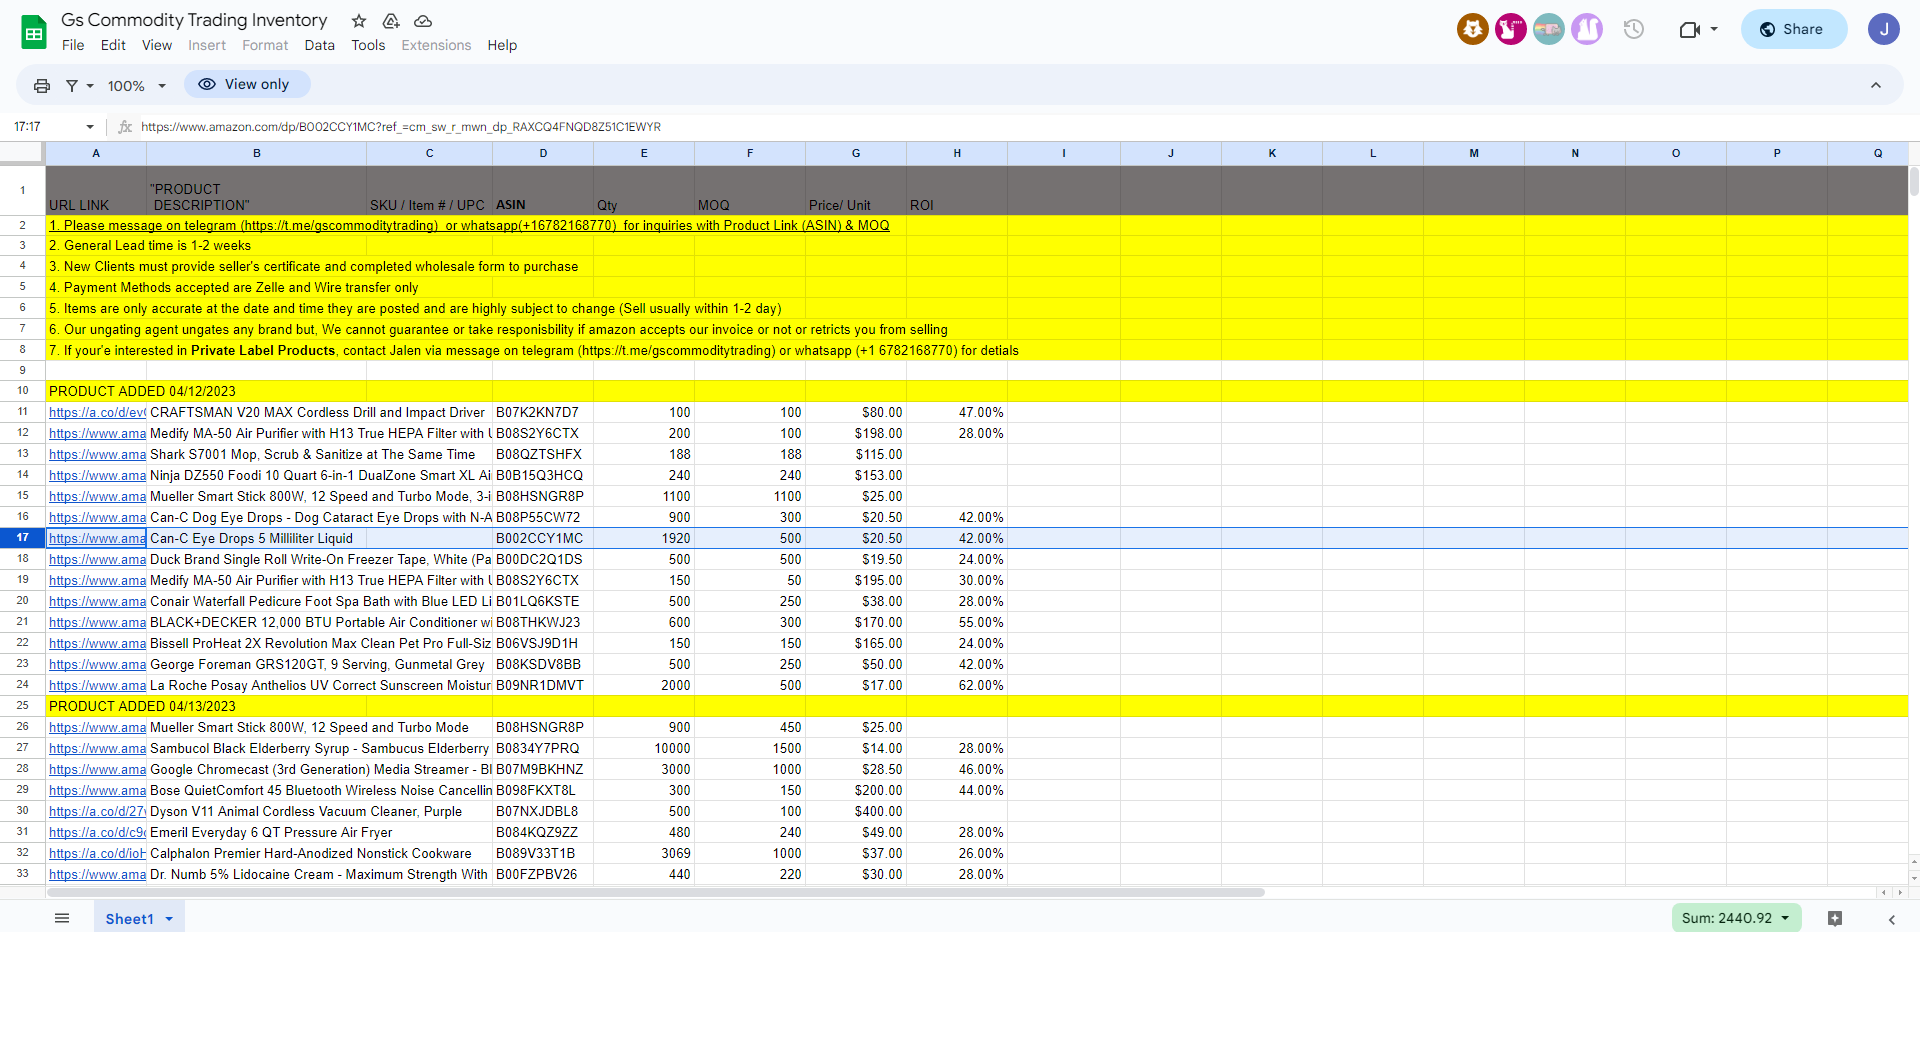Image resolution: width=1922 pixels, height=1042 pixels.
Task: Open side panel with bottom-right chevron
Action: (x=1892, y=919)
